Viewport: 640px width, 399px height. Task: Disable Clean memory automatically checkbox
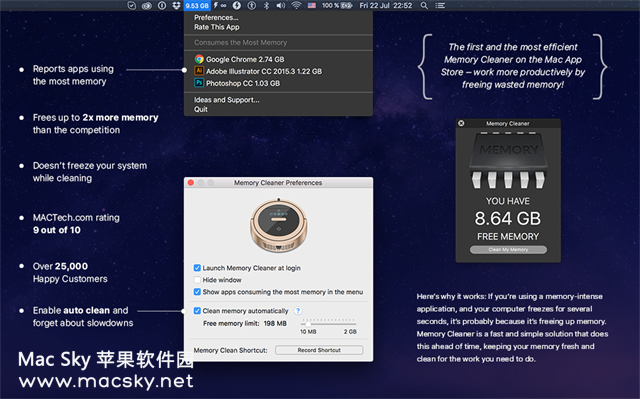click(x=197, y=311)
